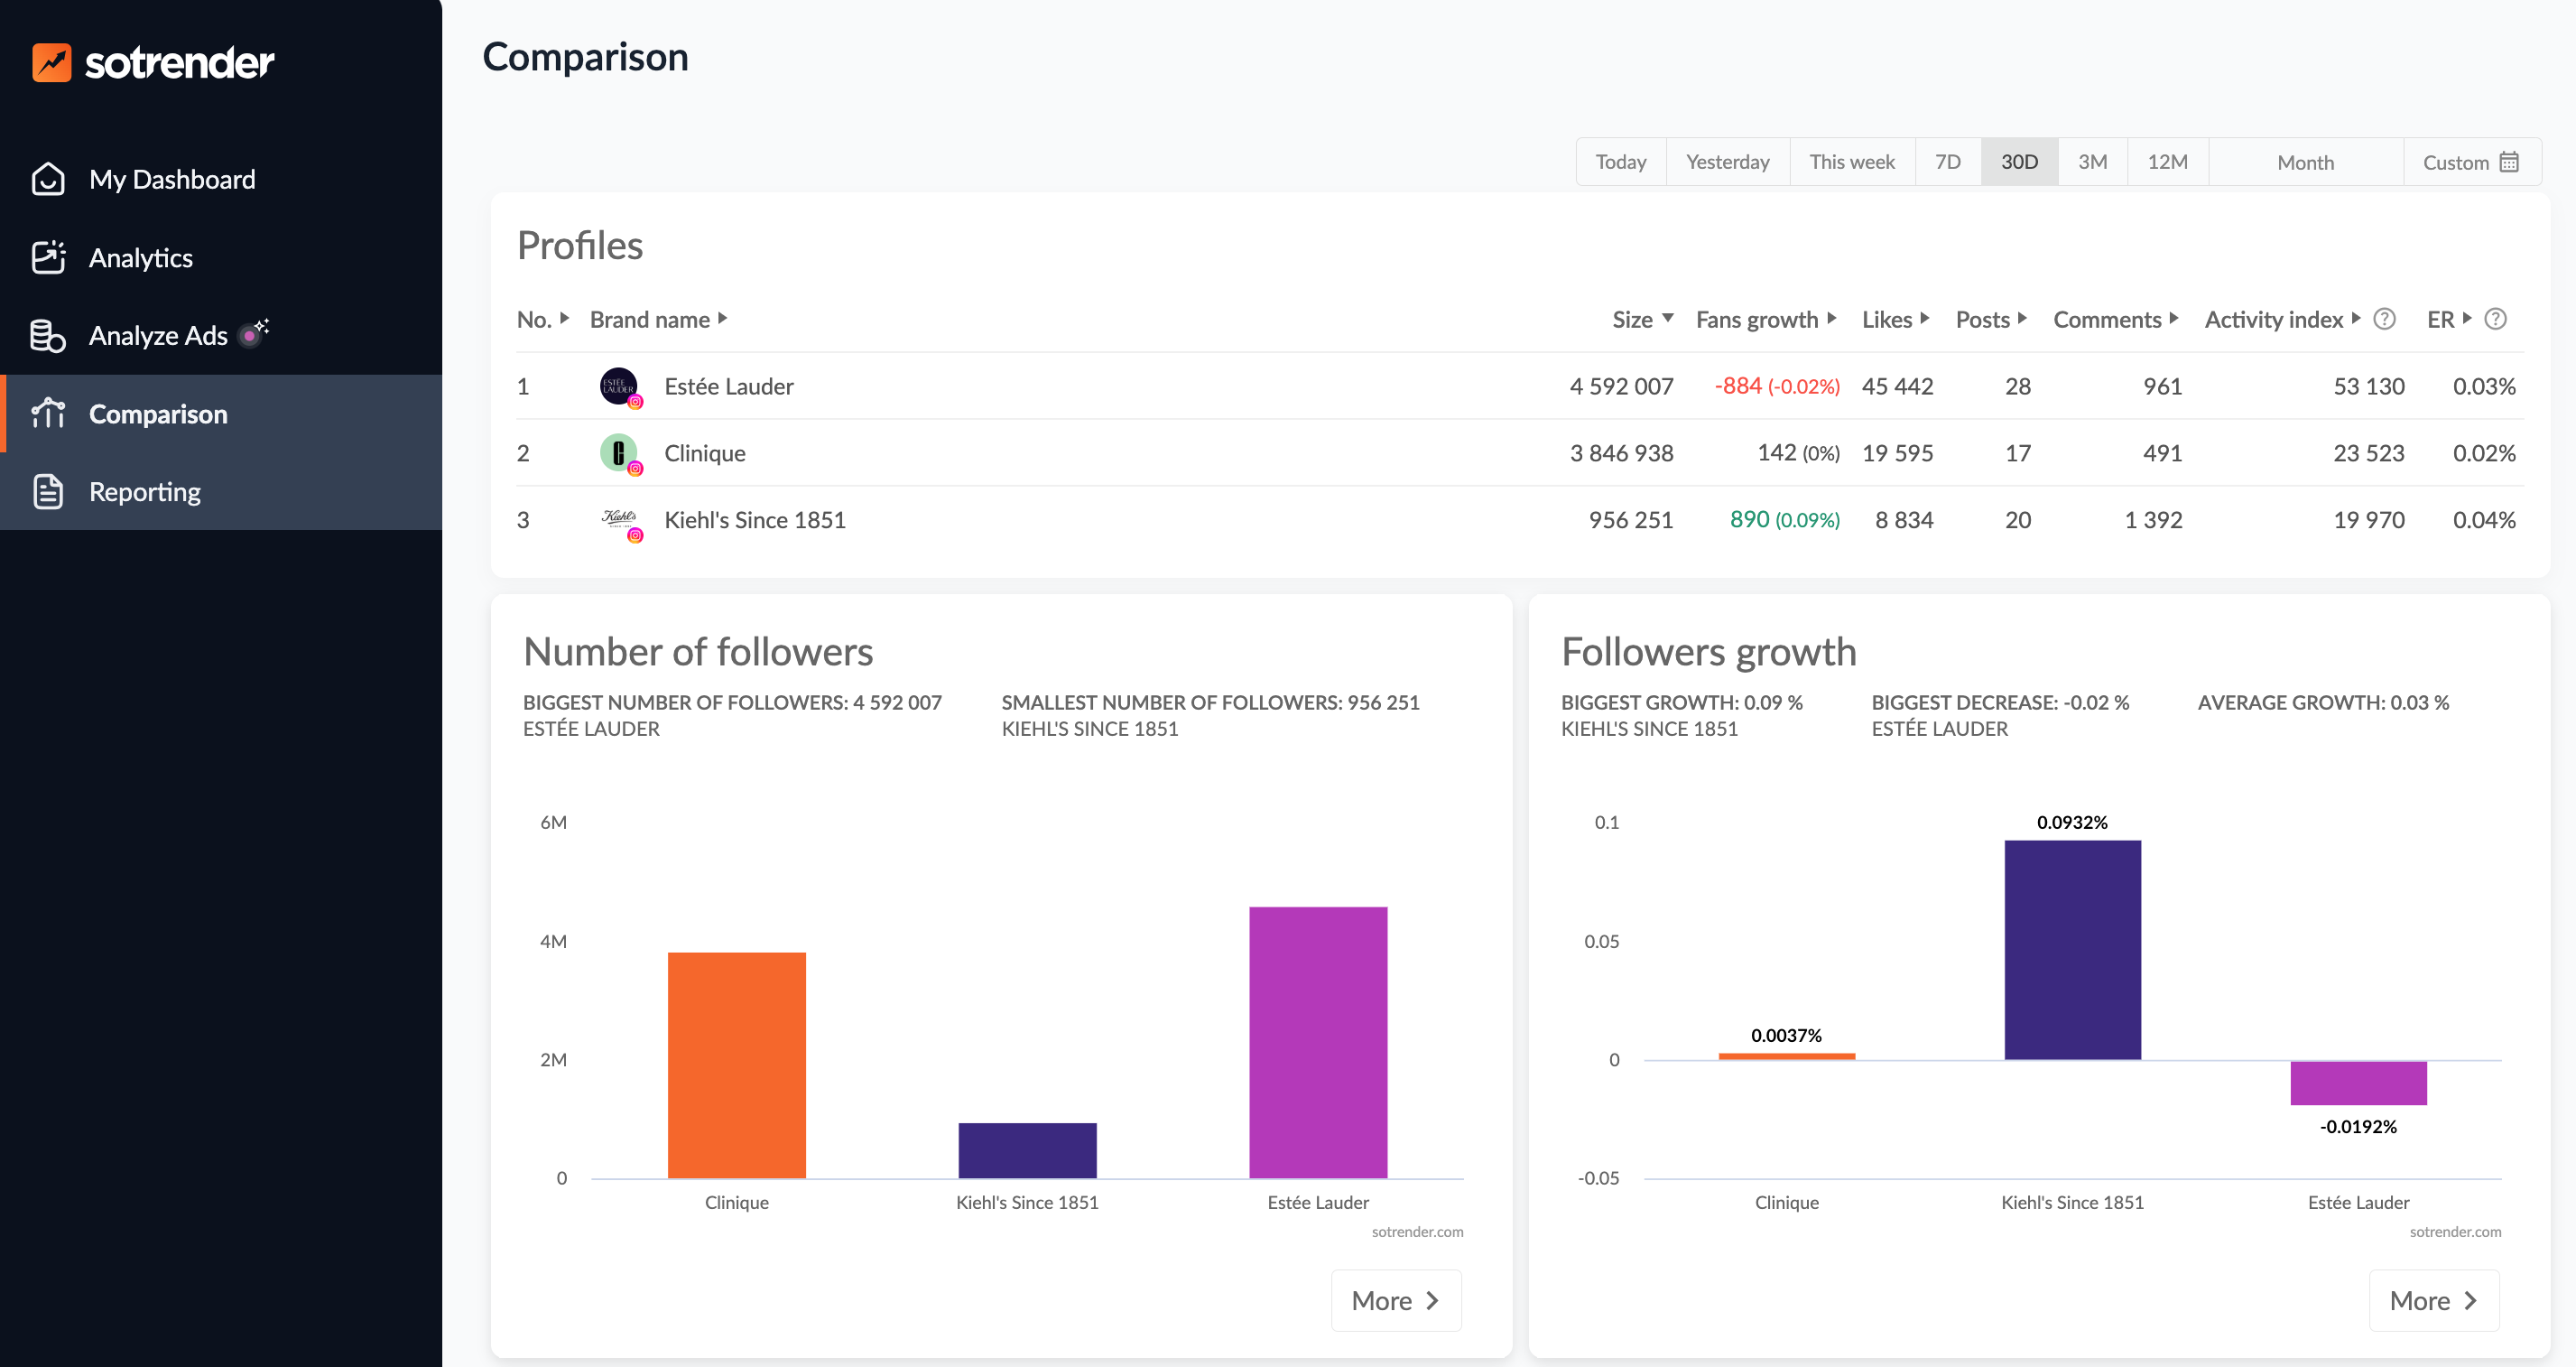Sort table by Fans growth
The height and width of the screenshot is (1367, 2576).
(1765, 319)
